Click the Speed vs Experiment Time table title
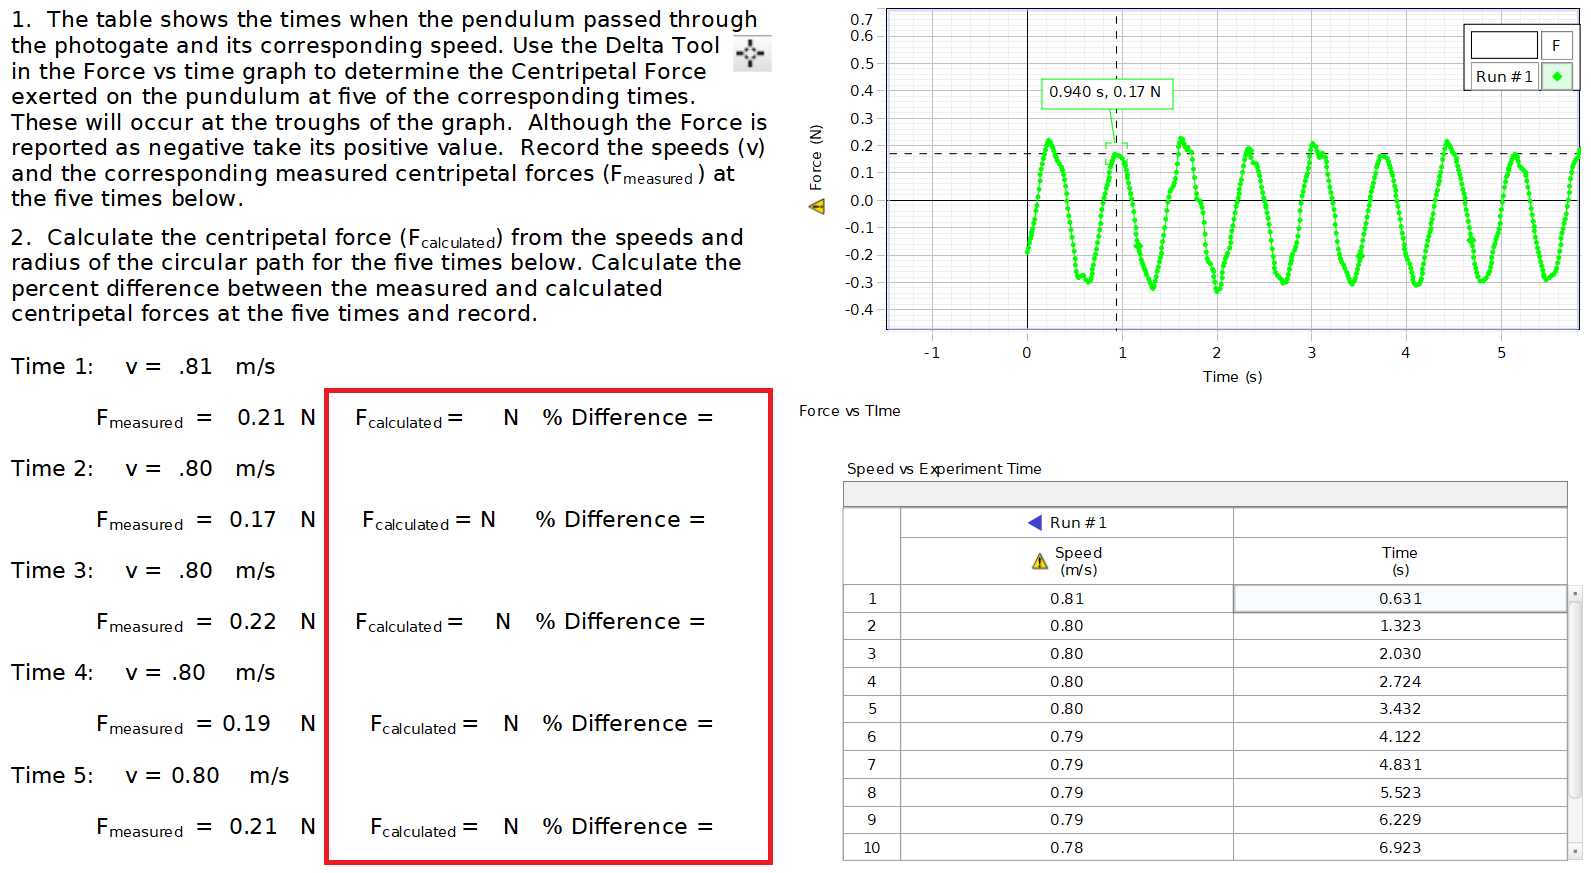The height and width of the screenshot is (873, 1591). (944, 469)
